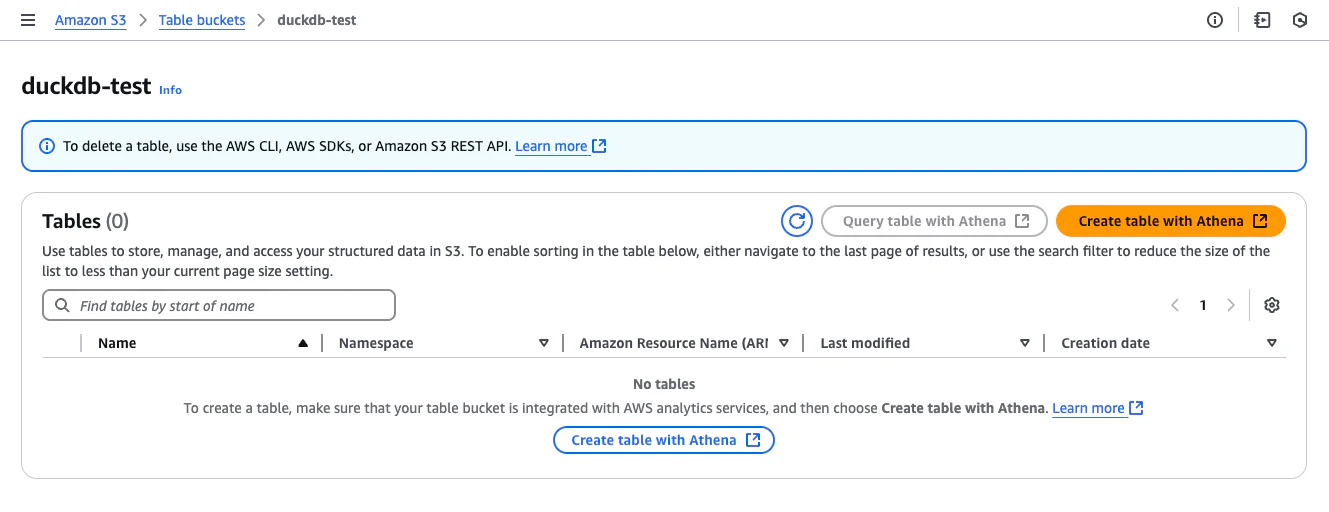
Task: Go to next page of tables
Action: [x=1231, y=305]
